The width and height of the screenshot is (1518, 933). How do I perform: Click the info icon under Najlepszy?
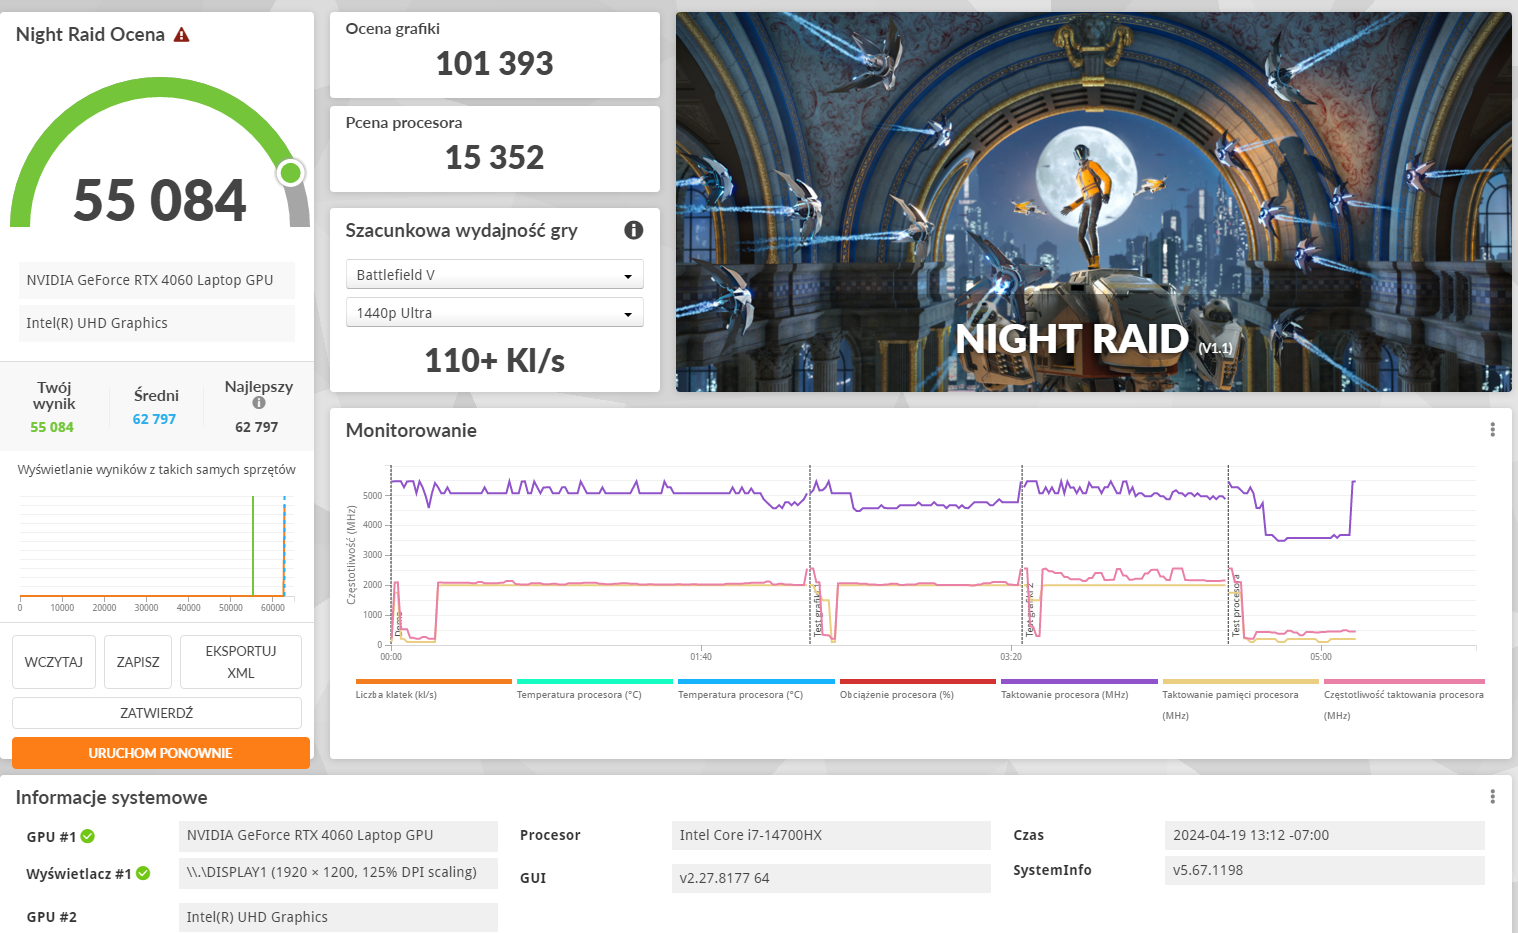259,403
